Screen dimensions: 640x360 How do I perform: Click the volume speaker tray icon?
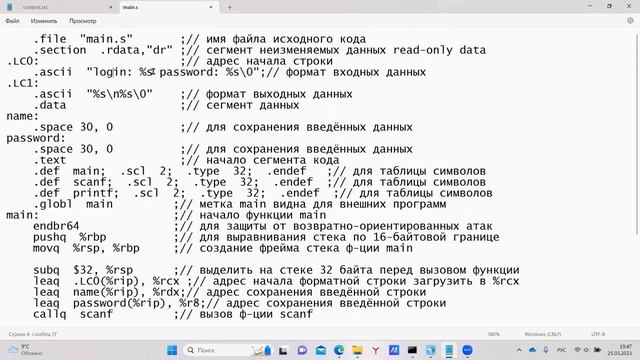(x=587, y=350)
